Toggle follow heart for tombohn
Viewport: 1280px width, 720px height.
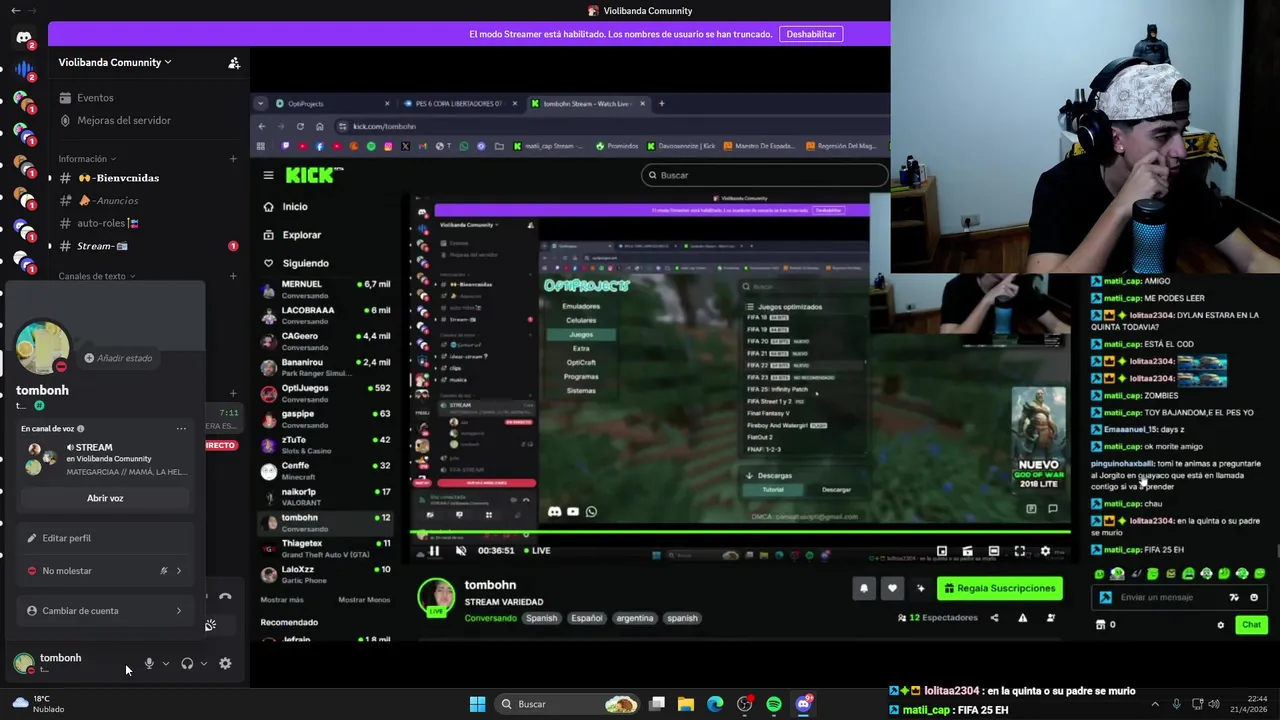893,589
